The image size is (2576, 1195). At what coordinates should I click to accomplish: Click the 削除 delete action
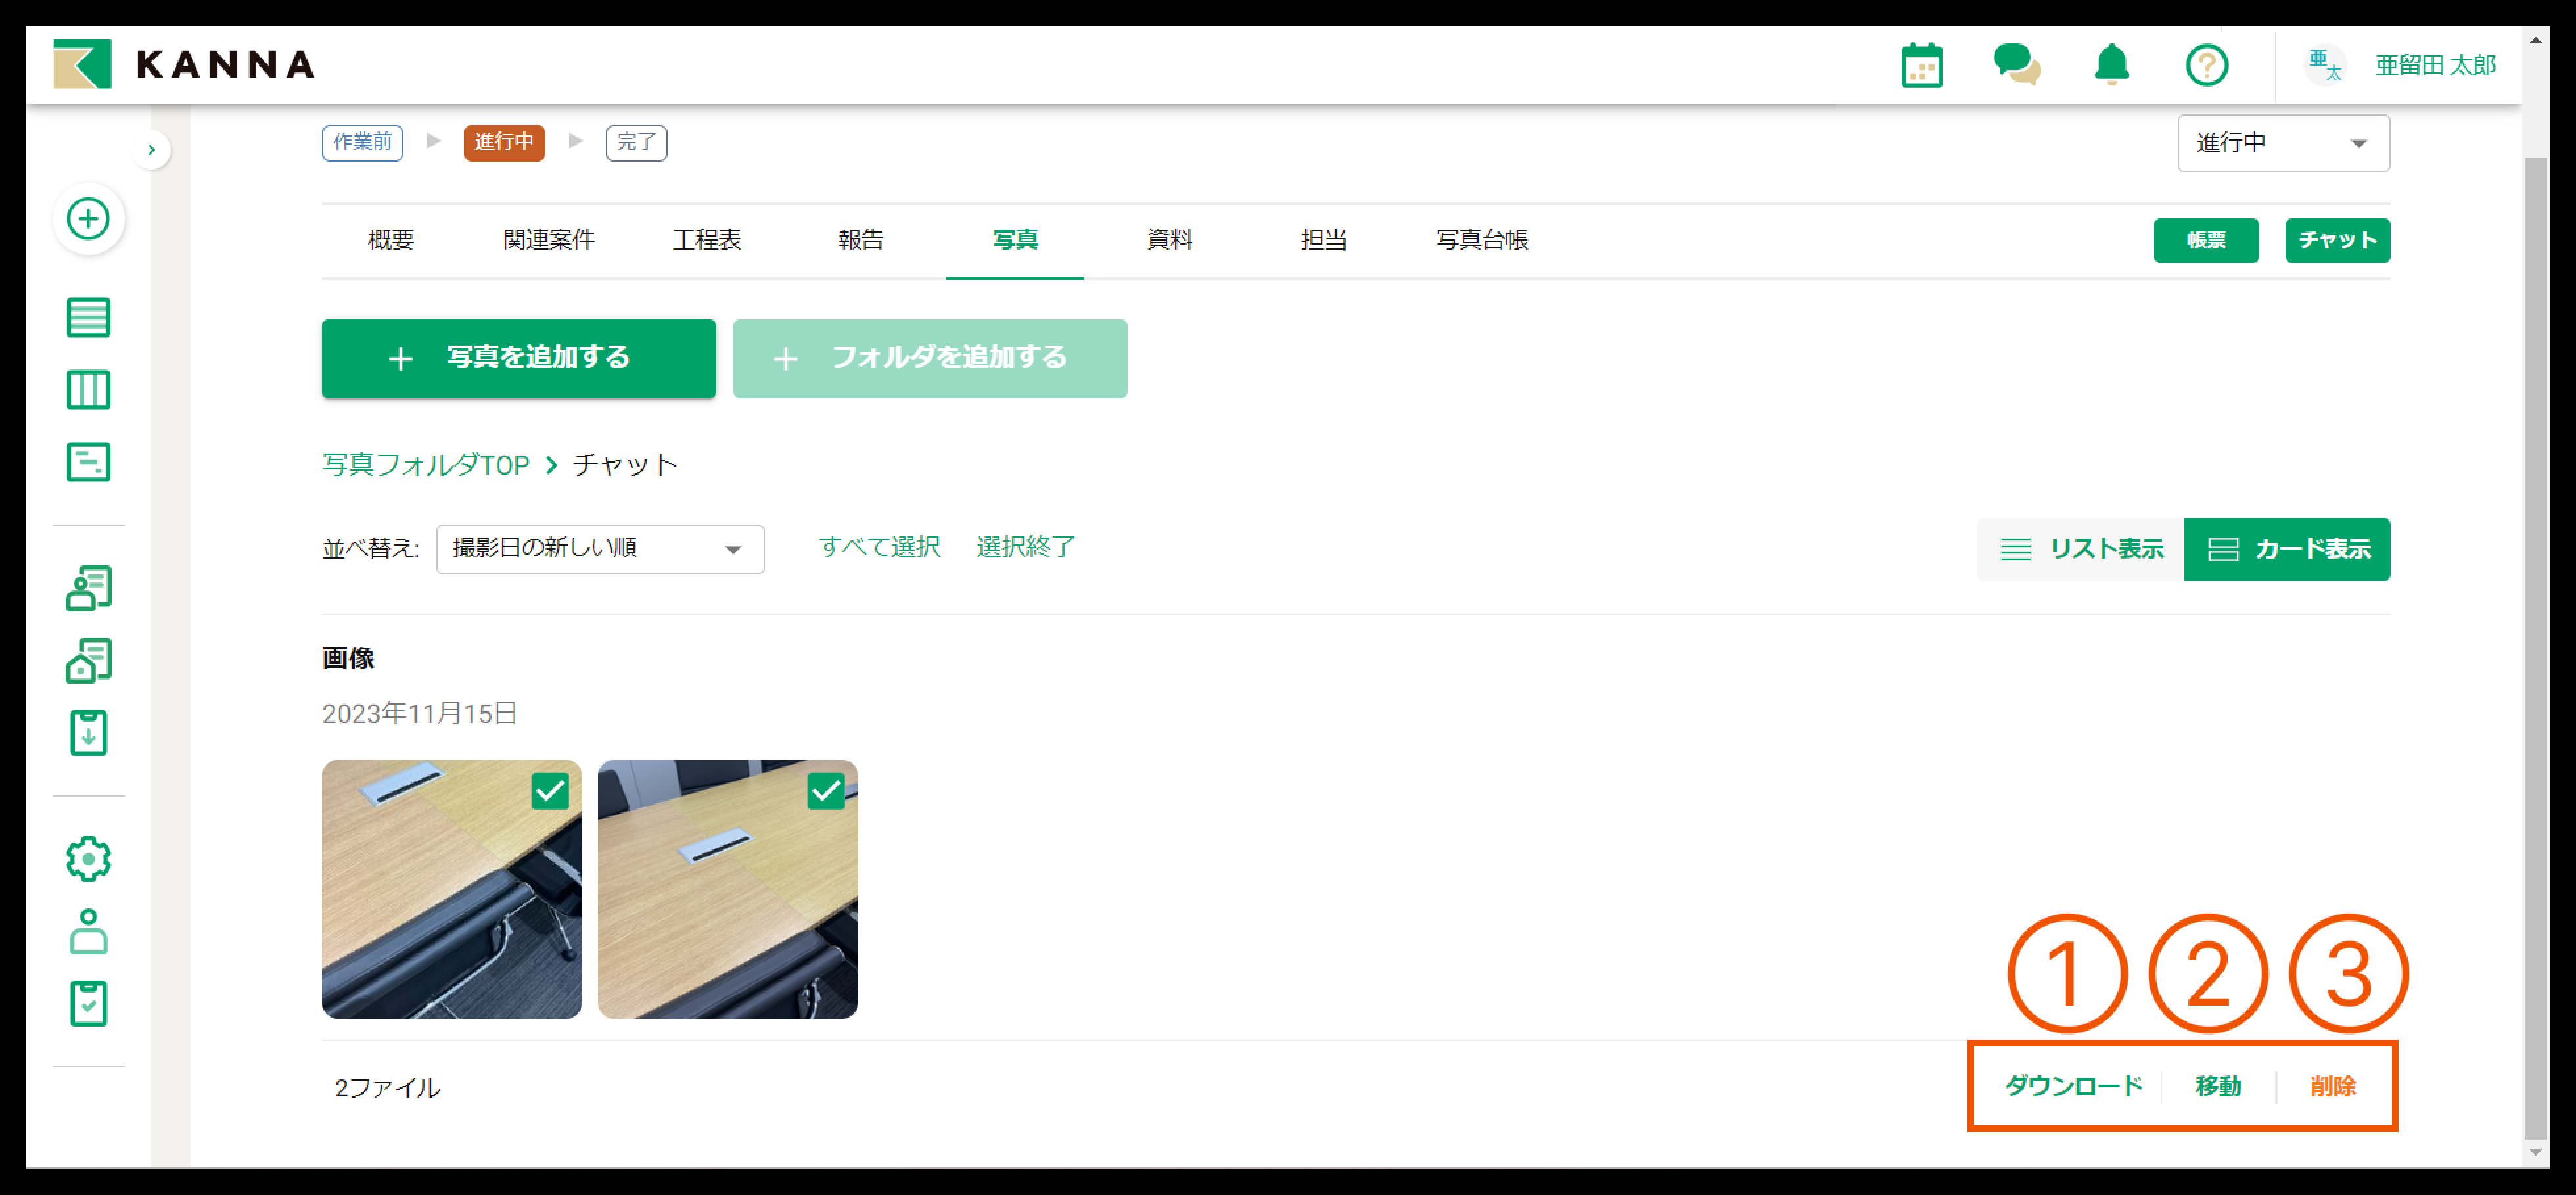pyautogui.click(x=2332, y=1086)
